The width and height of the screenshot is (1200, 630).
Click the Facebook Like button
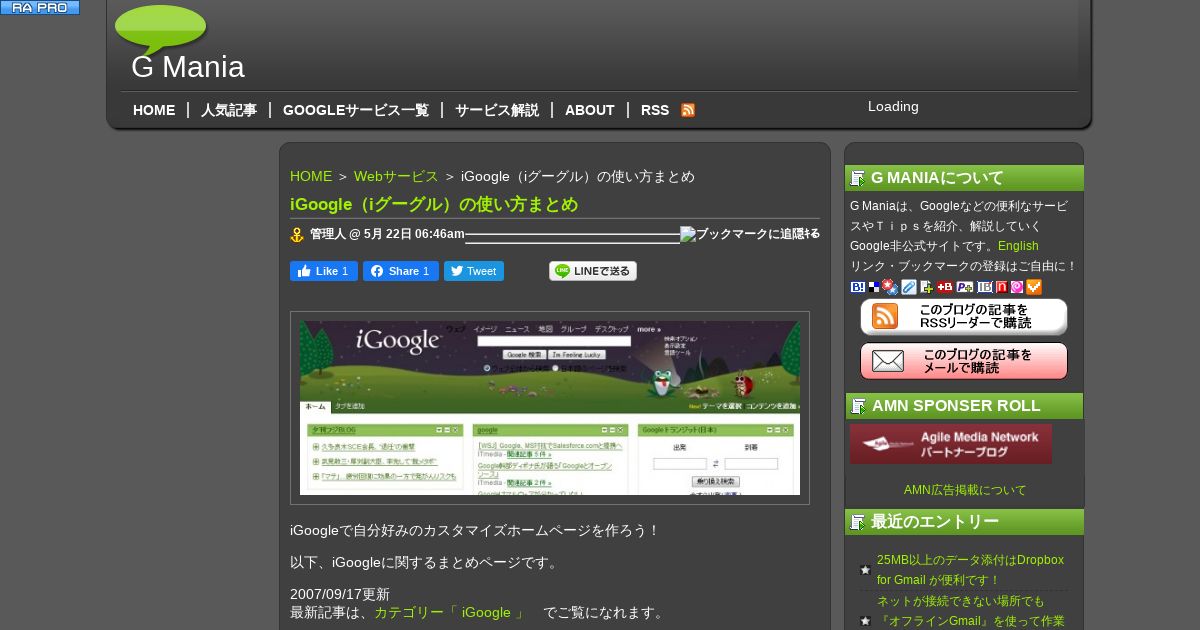click(324, 271)
